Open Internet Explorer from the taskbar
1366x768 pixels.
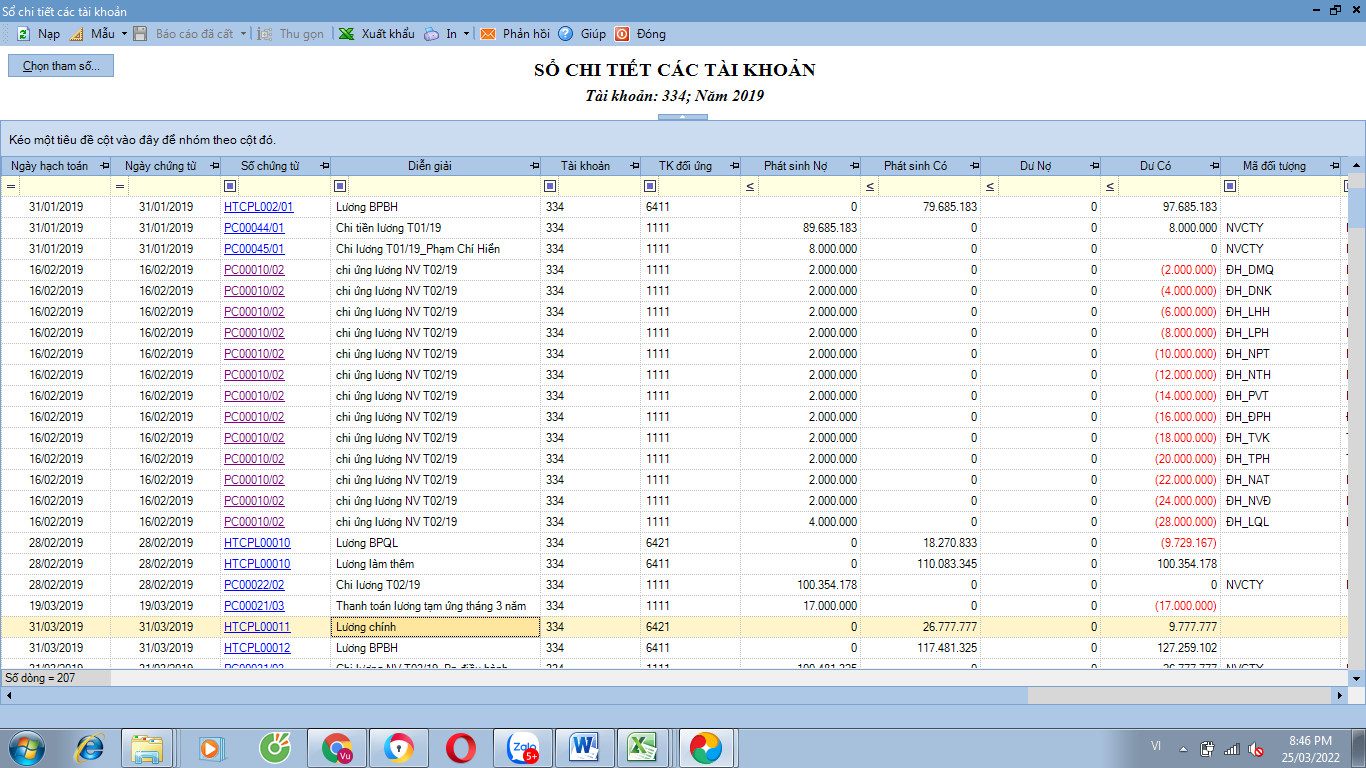90,747
